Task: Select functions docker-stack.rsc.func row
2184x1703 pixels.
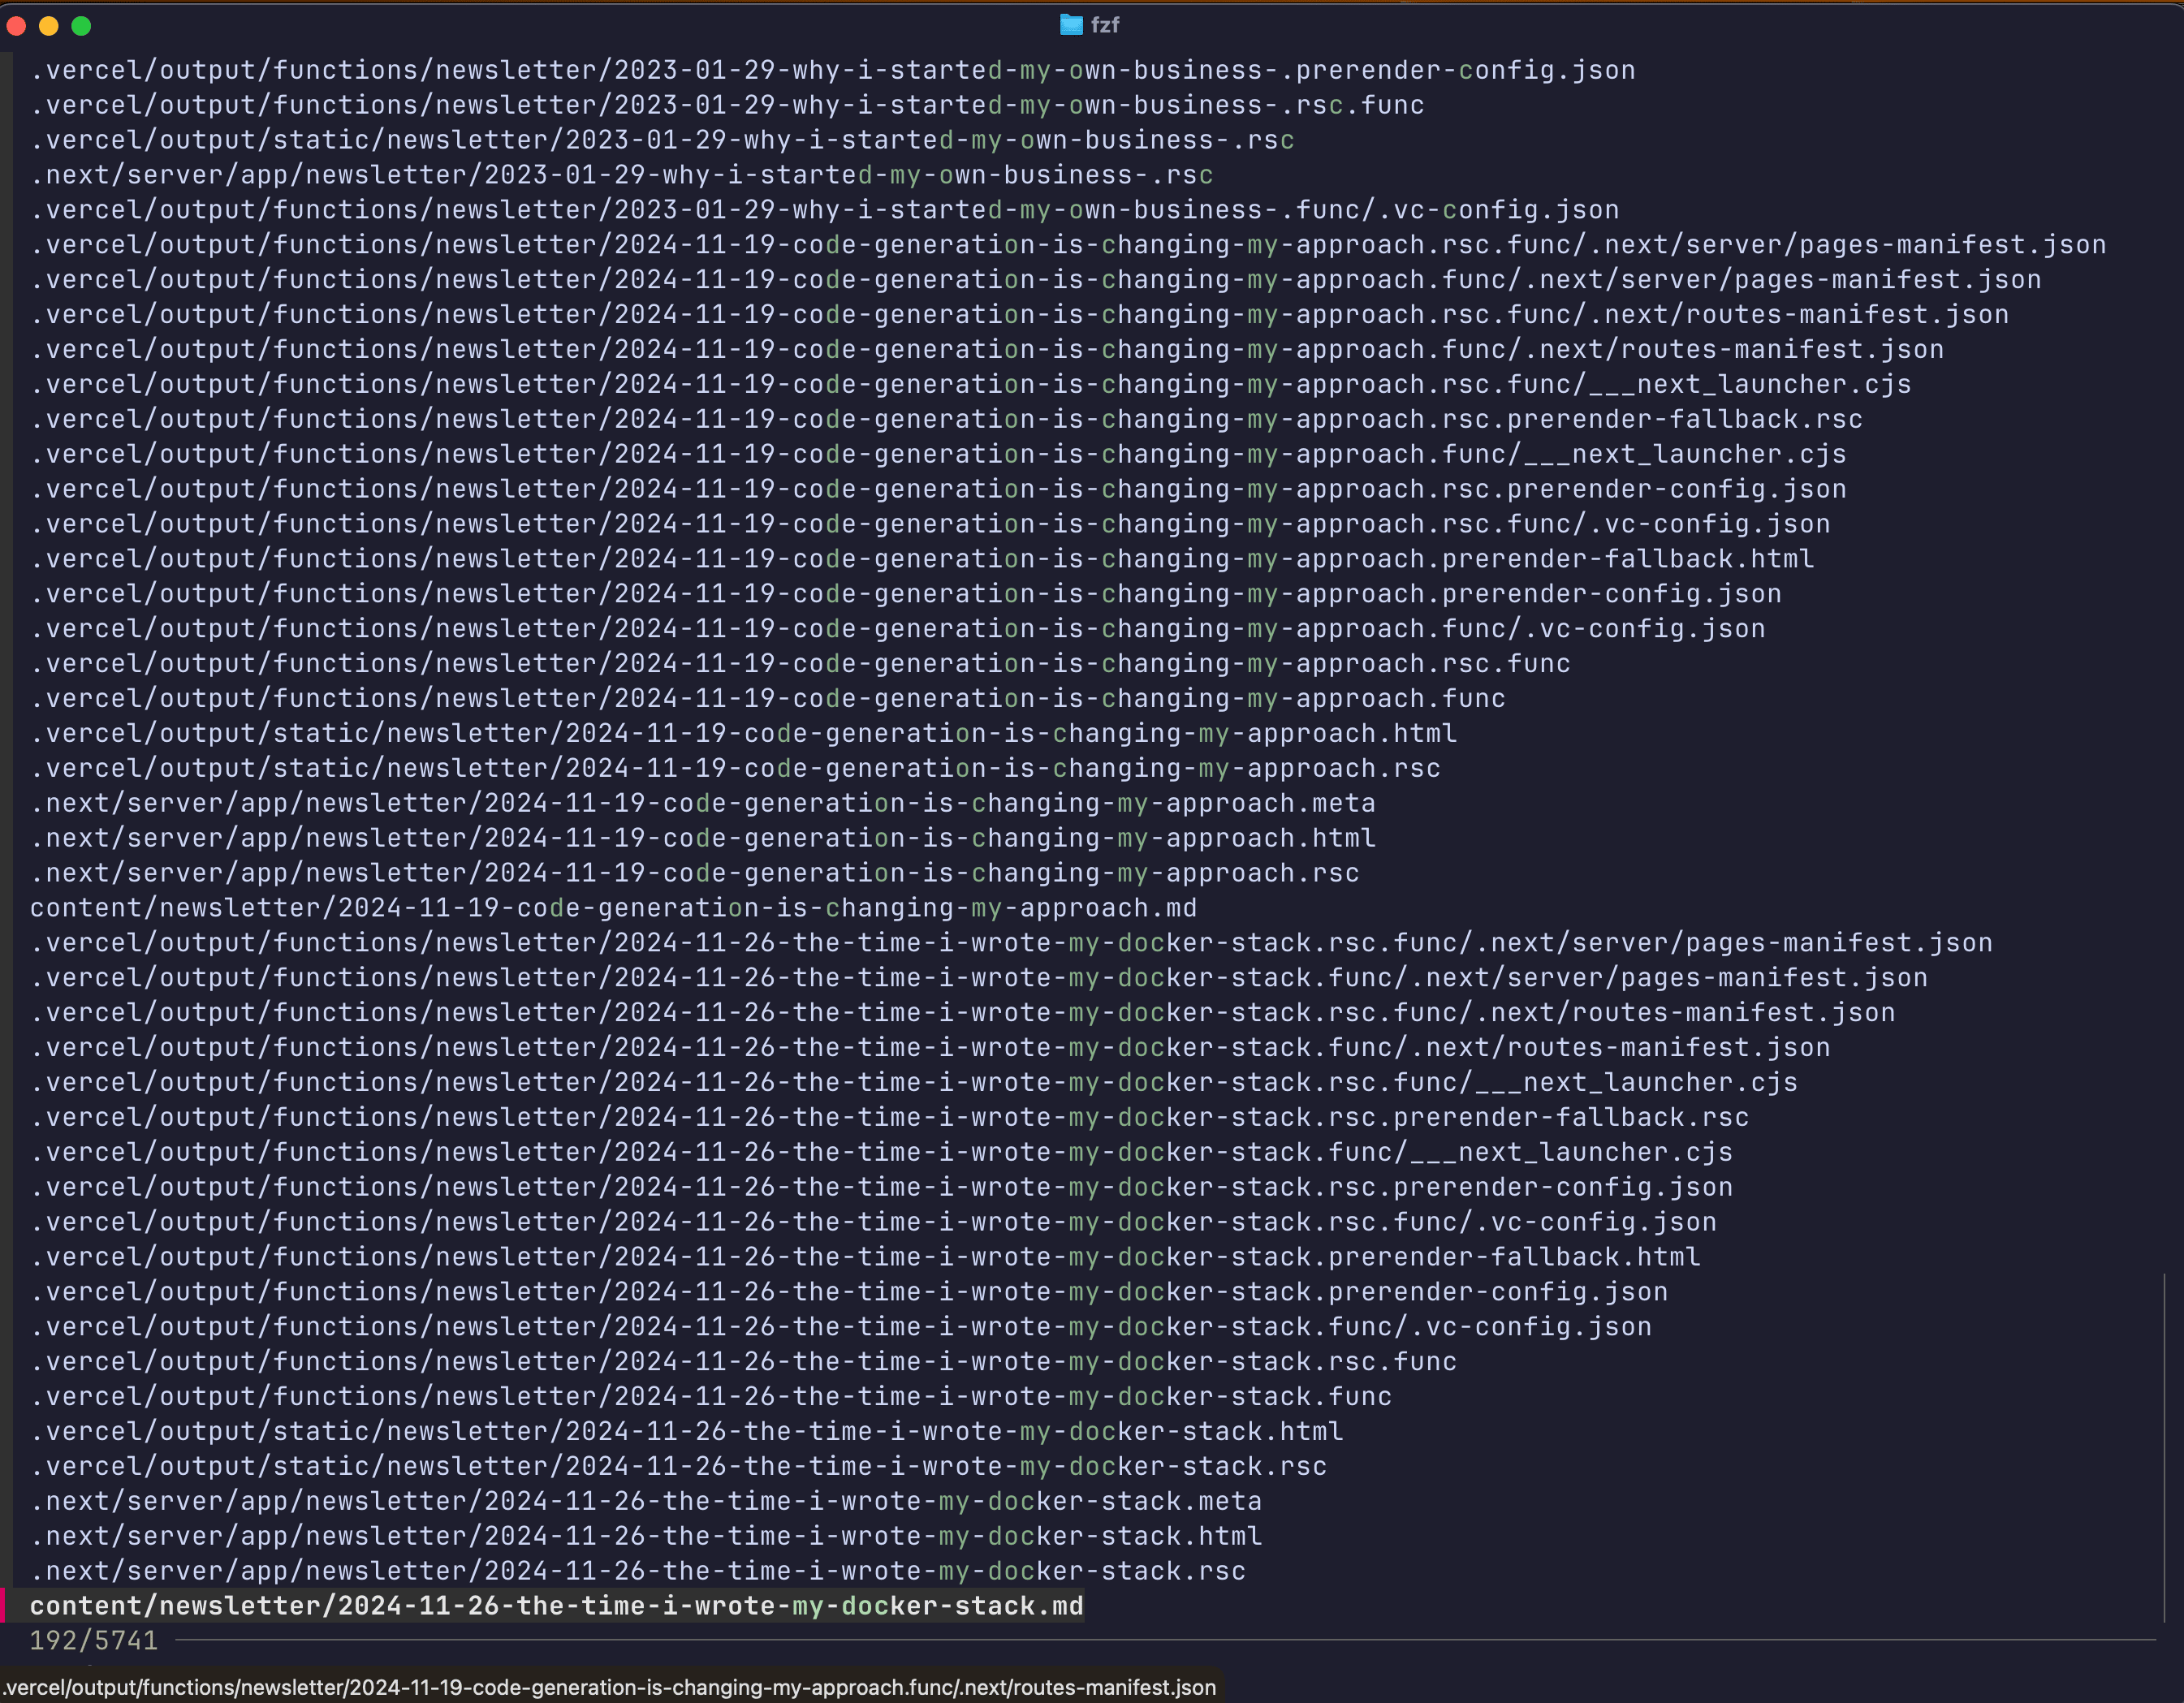Action: (x=743, y=1362)
